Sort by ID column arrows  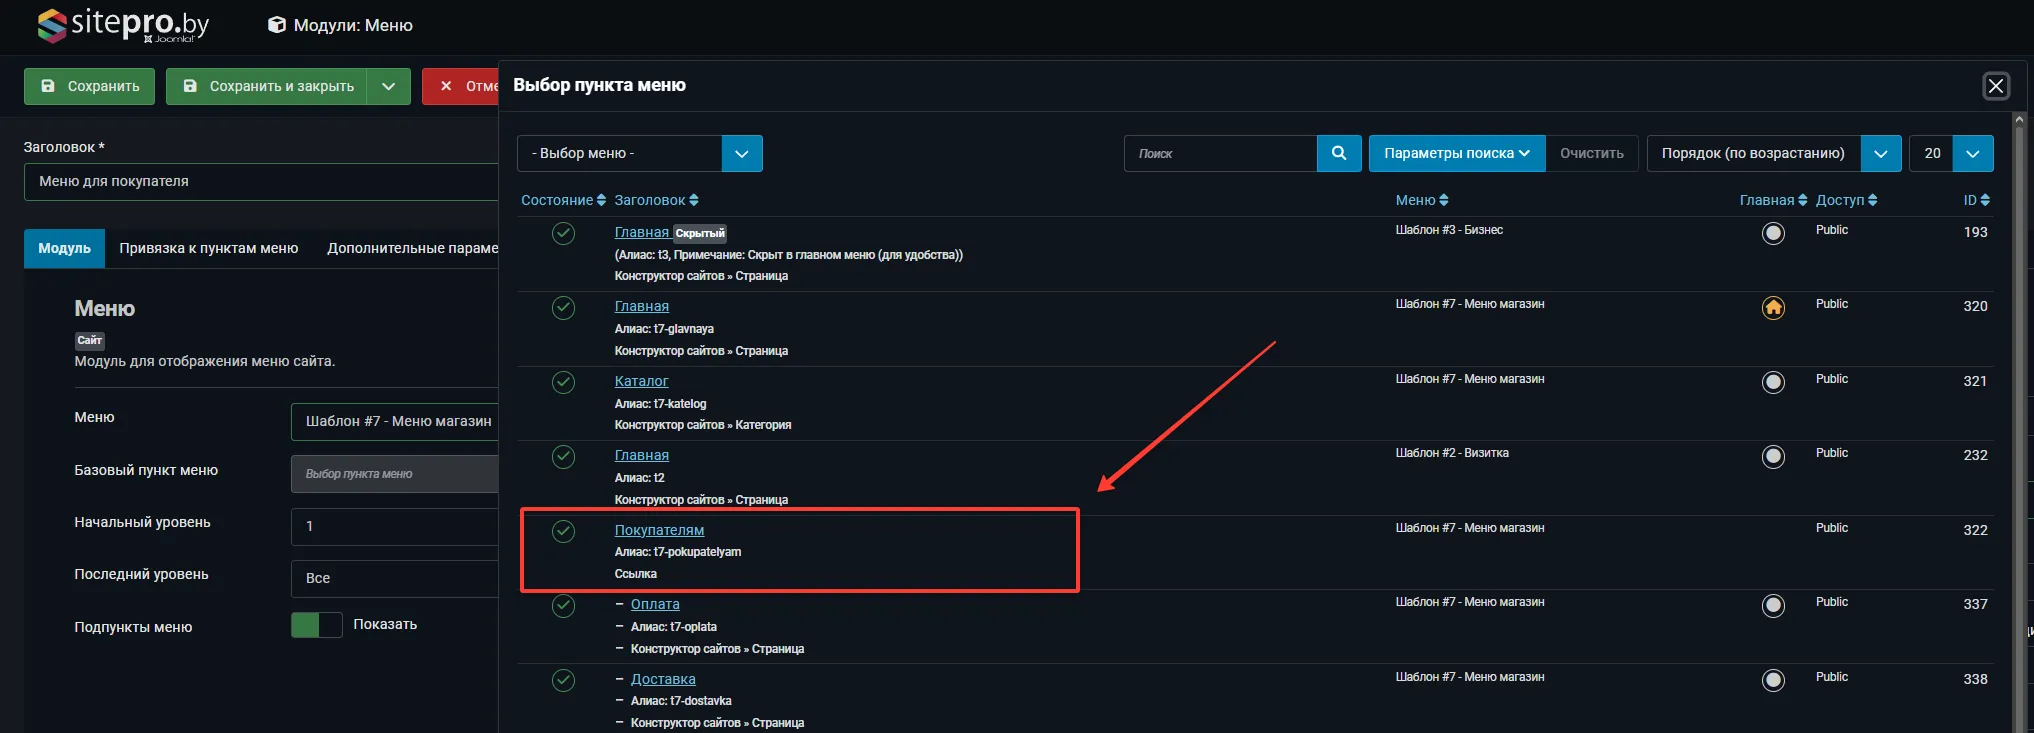tap(1976, 200)
